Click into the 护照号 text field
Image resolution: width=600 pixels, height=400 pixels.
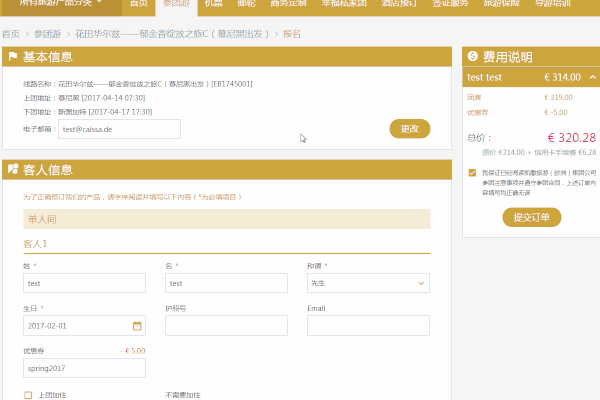click(x=226, y=325)
